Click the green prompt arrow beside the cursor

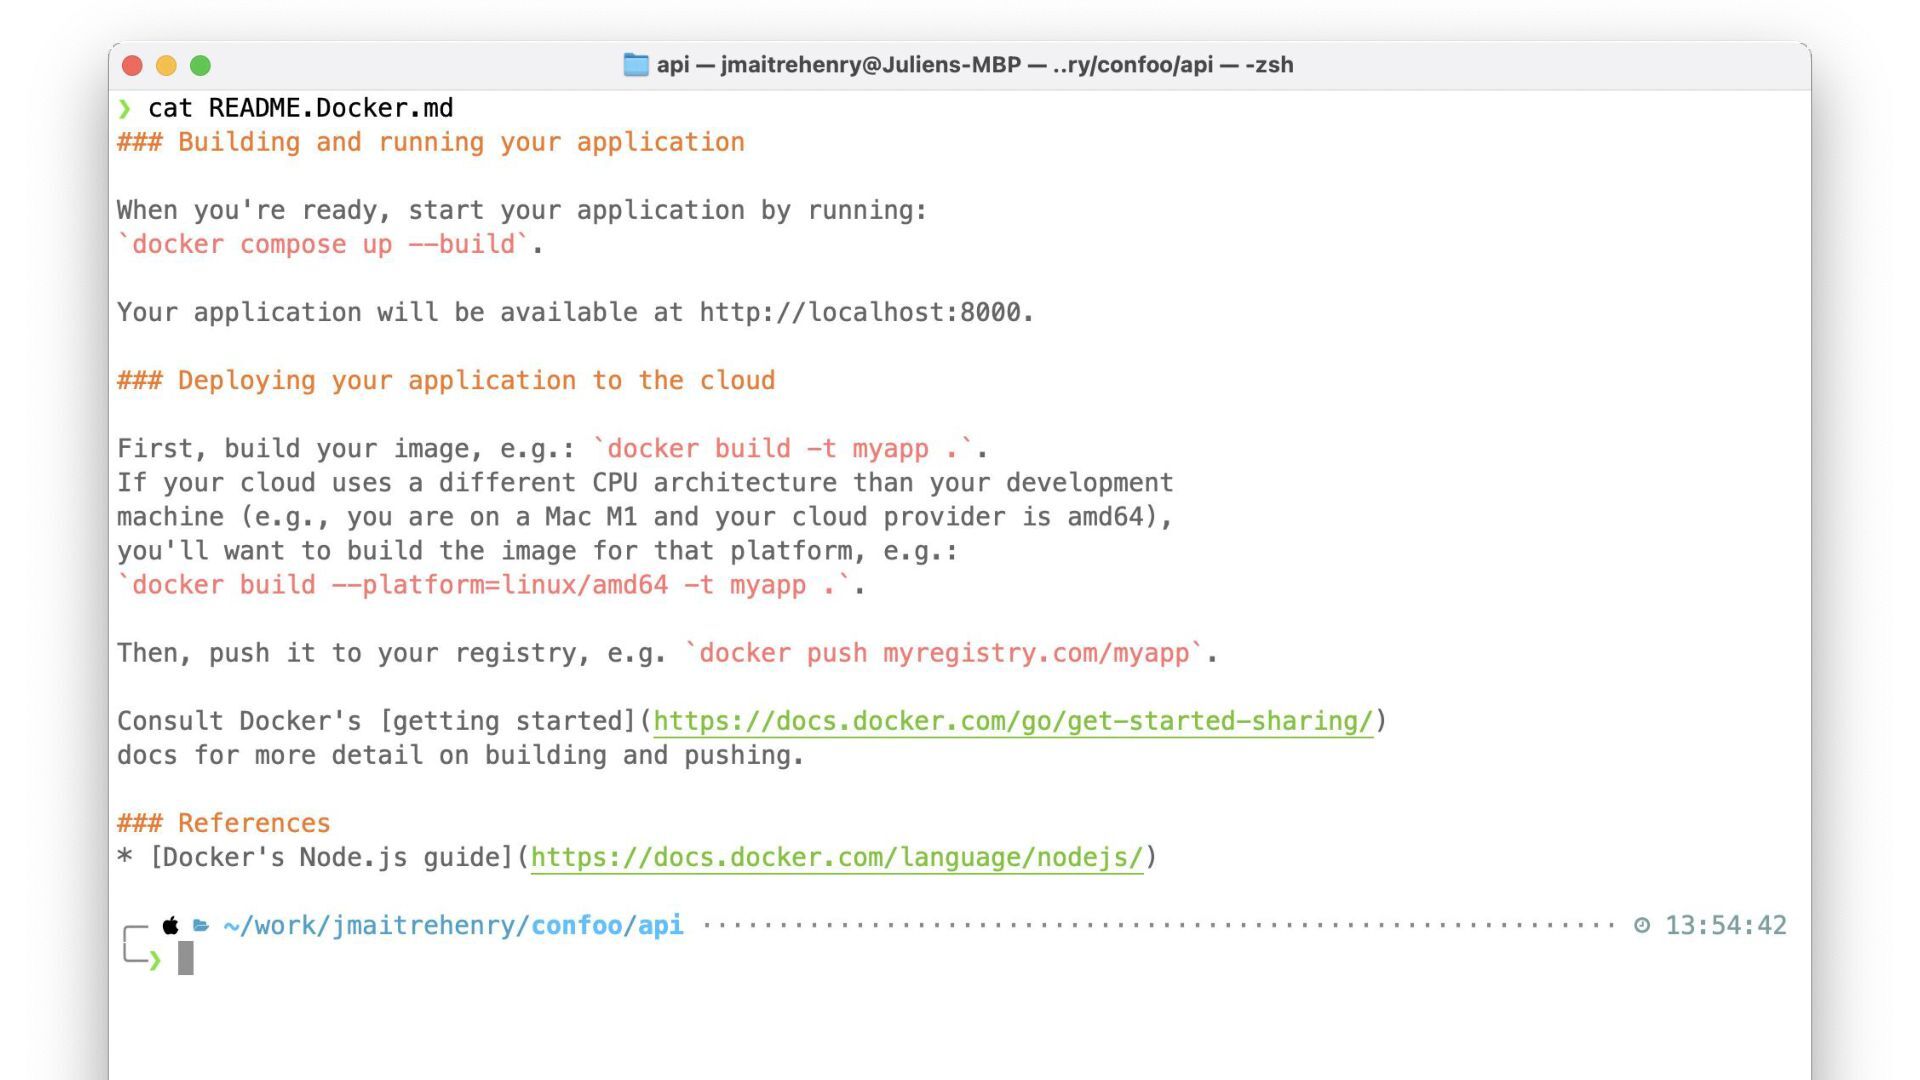[155, 960]
